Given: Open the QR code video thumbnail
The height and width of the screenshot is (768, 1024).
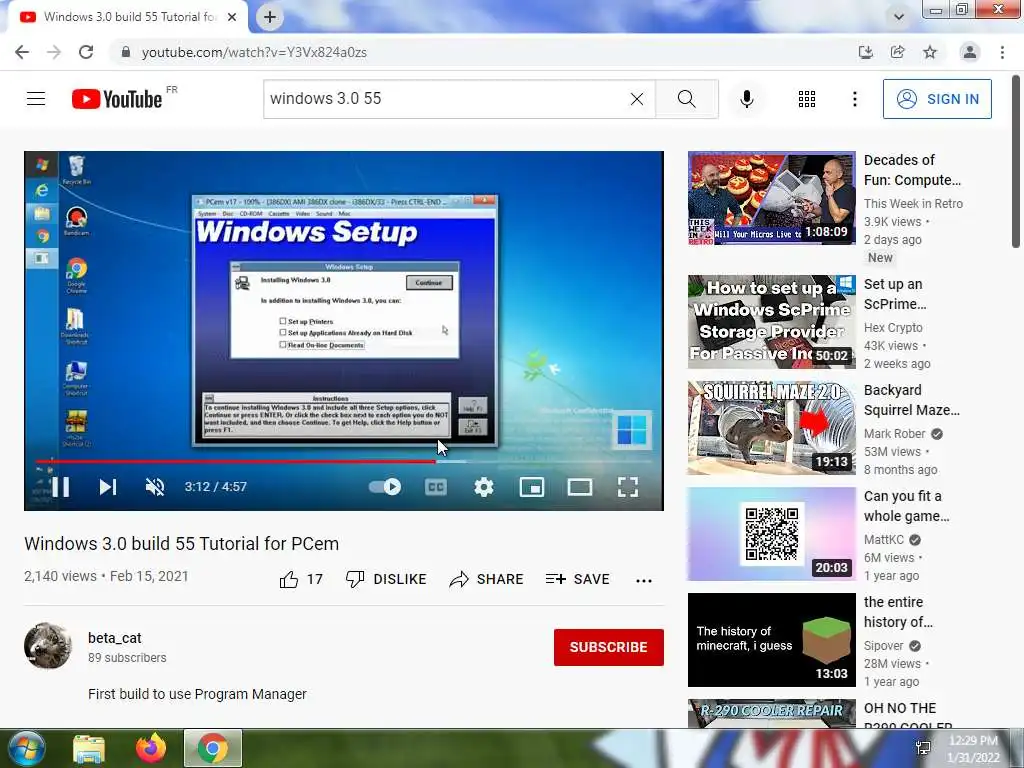Looking at the screenshot, I should coord(771,534).
